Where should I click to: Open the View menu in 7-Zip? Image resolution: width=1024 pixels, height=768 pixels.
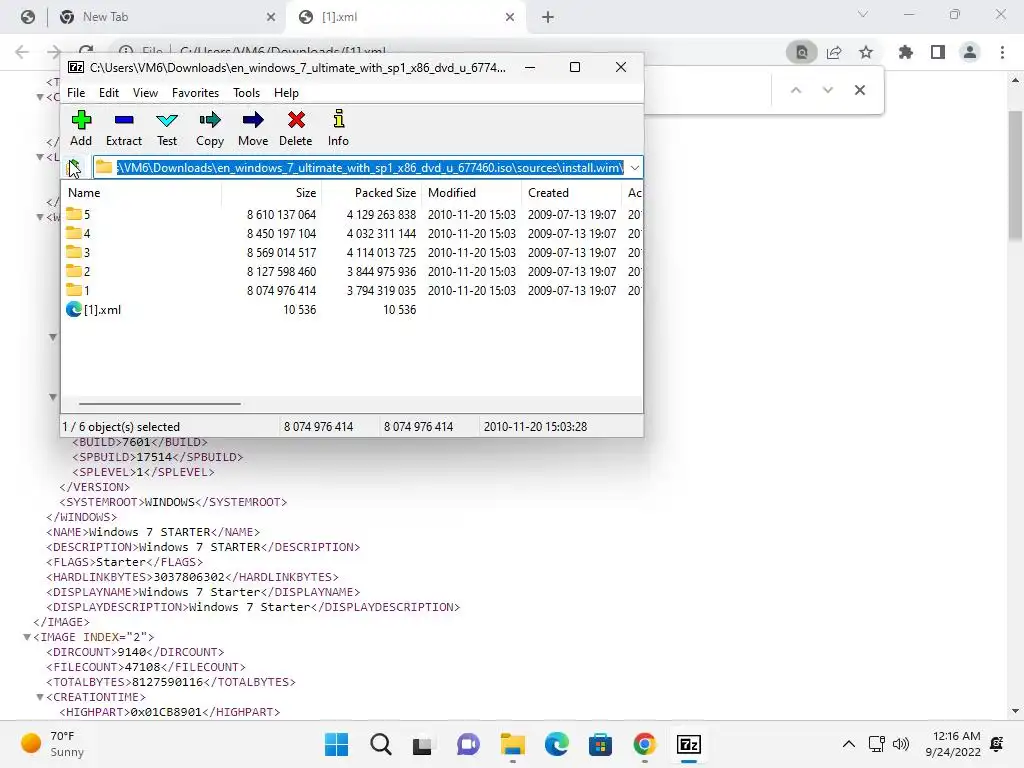(x=145, y=93)
